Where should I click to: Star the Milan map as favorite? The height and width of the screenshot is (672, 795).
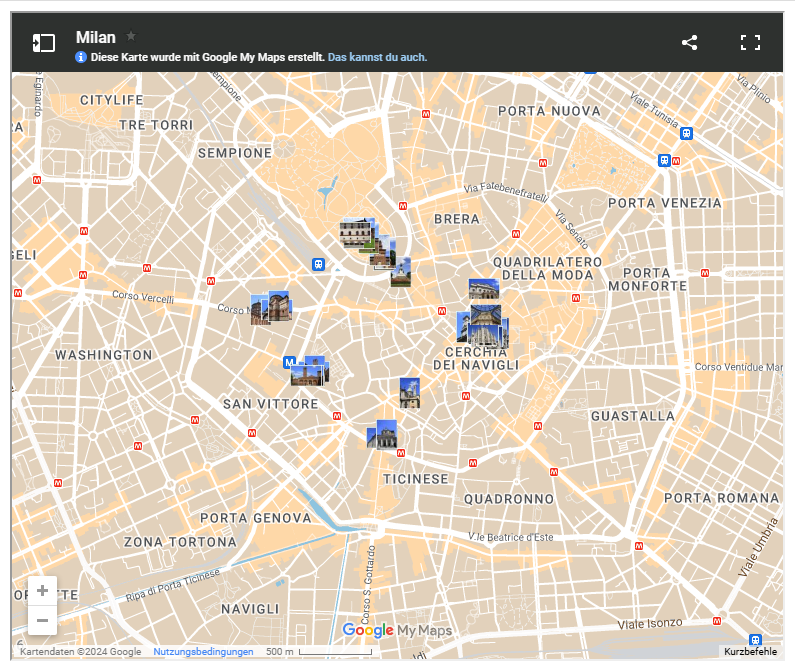[131, 36]
